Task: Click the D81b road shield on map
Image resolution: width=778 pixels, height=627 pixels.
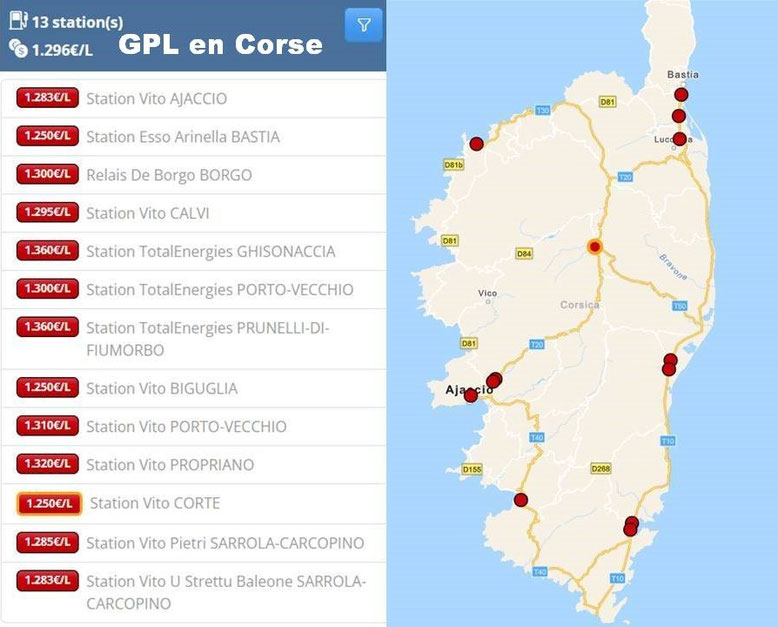Action: [454, 165]
